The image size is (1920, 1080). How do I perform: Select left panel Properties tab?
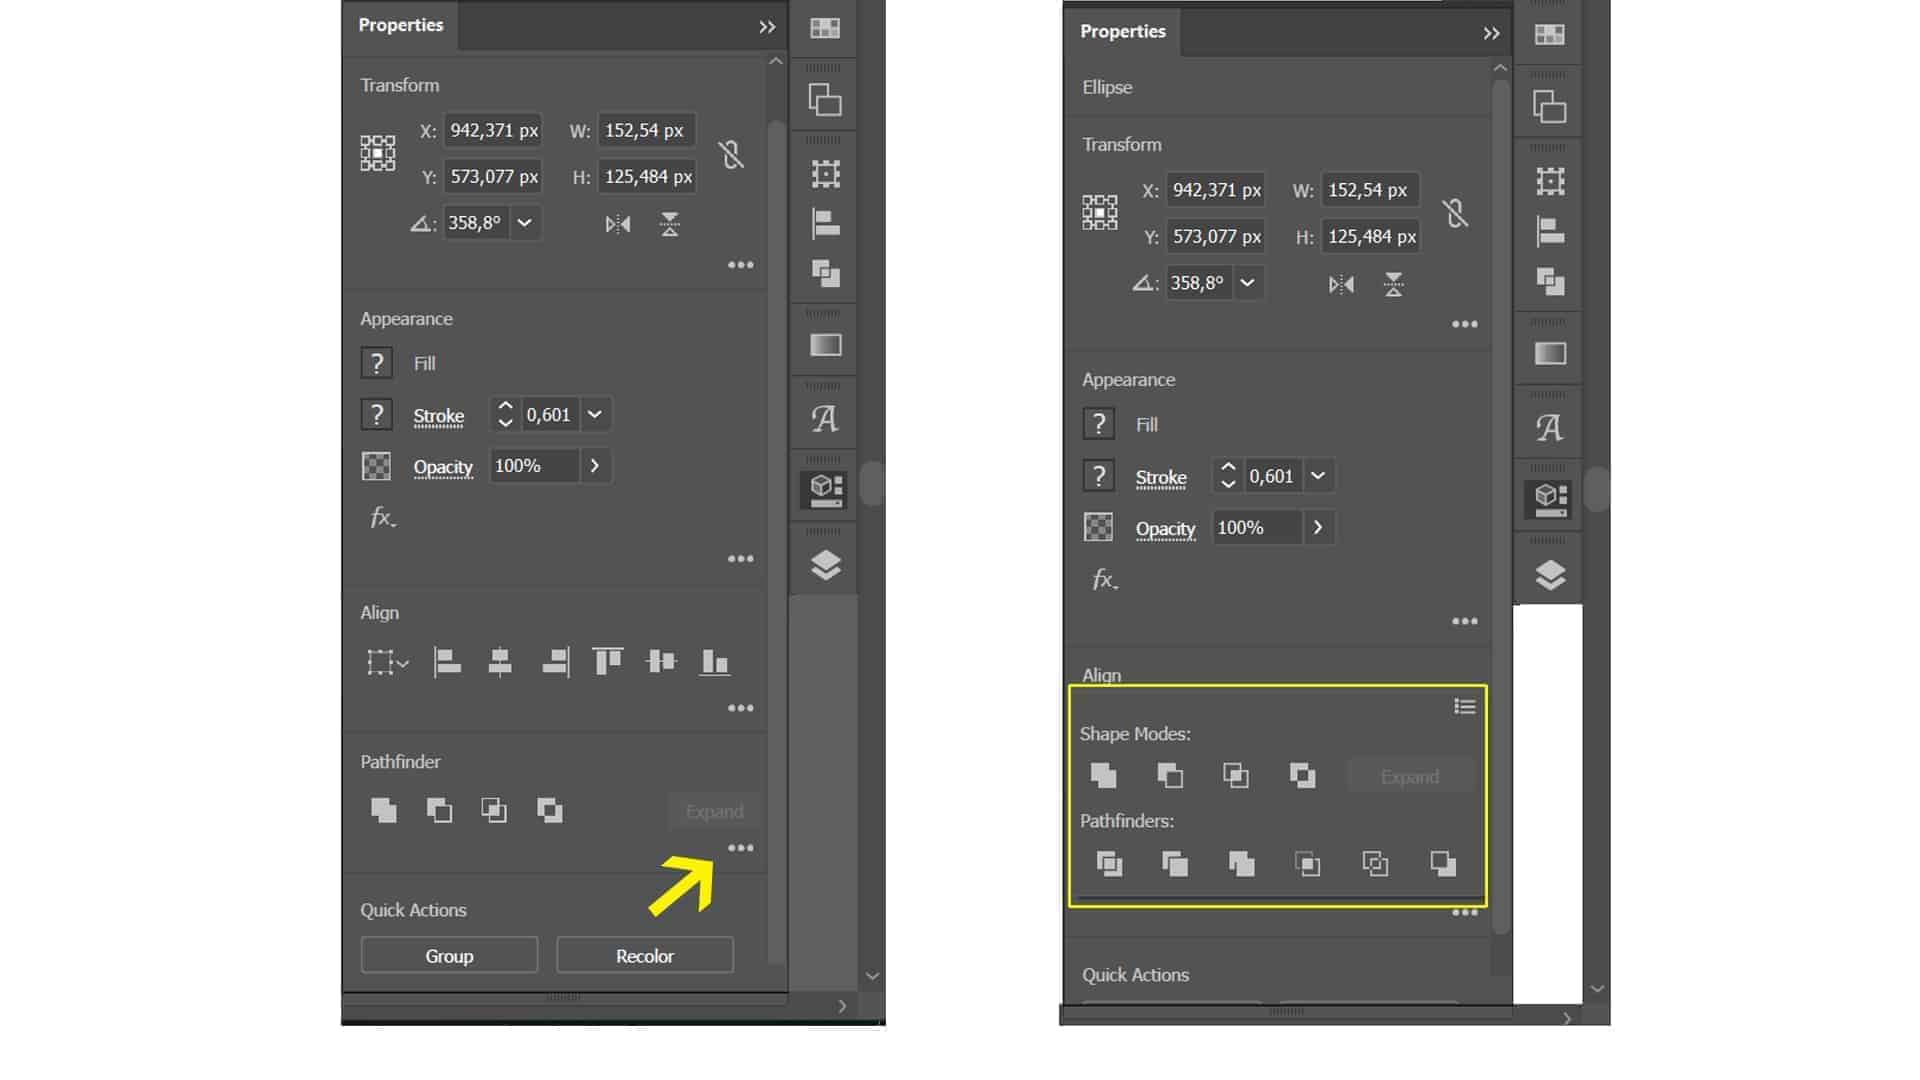click(401, 25)
